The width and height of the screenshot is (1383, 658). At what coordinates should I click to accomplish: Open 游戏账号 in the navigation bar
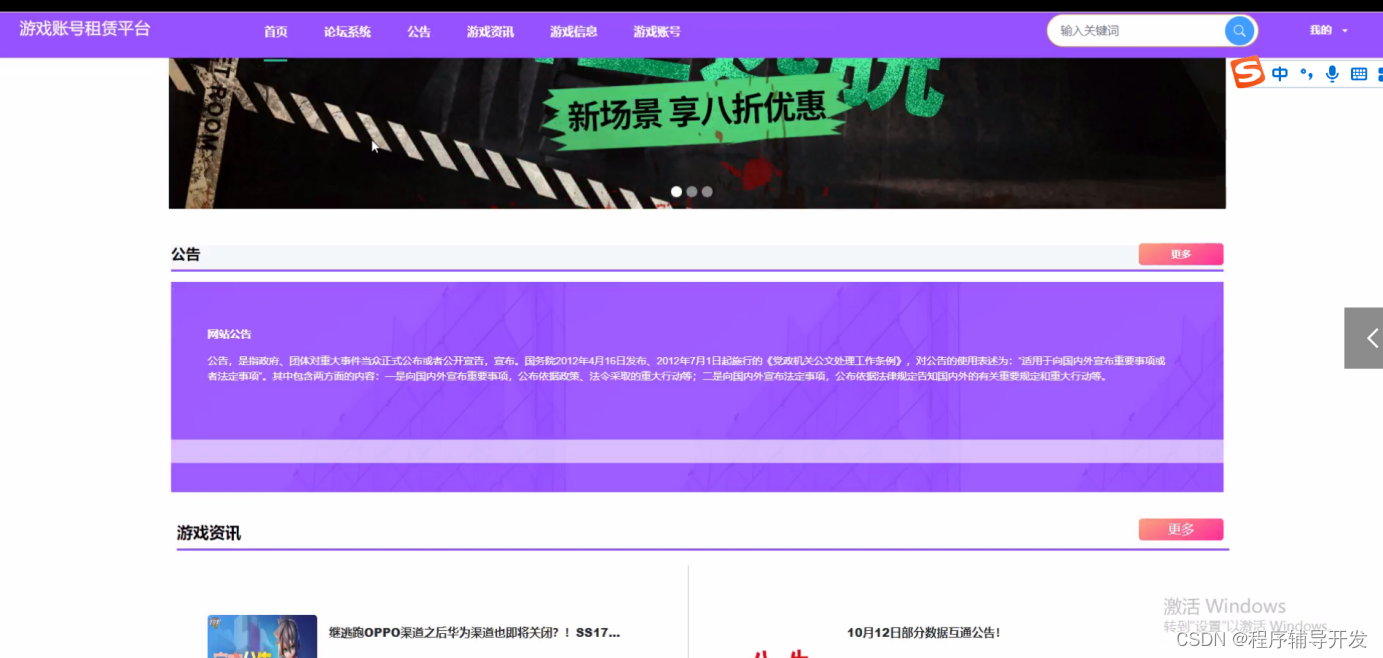click(x=657, y=32)
